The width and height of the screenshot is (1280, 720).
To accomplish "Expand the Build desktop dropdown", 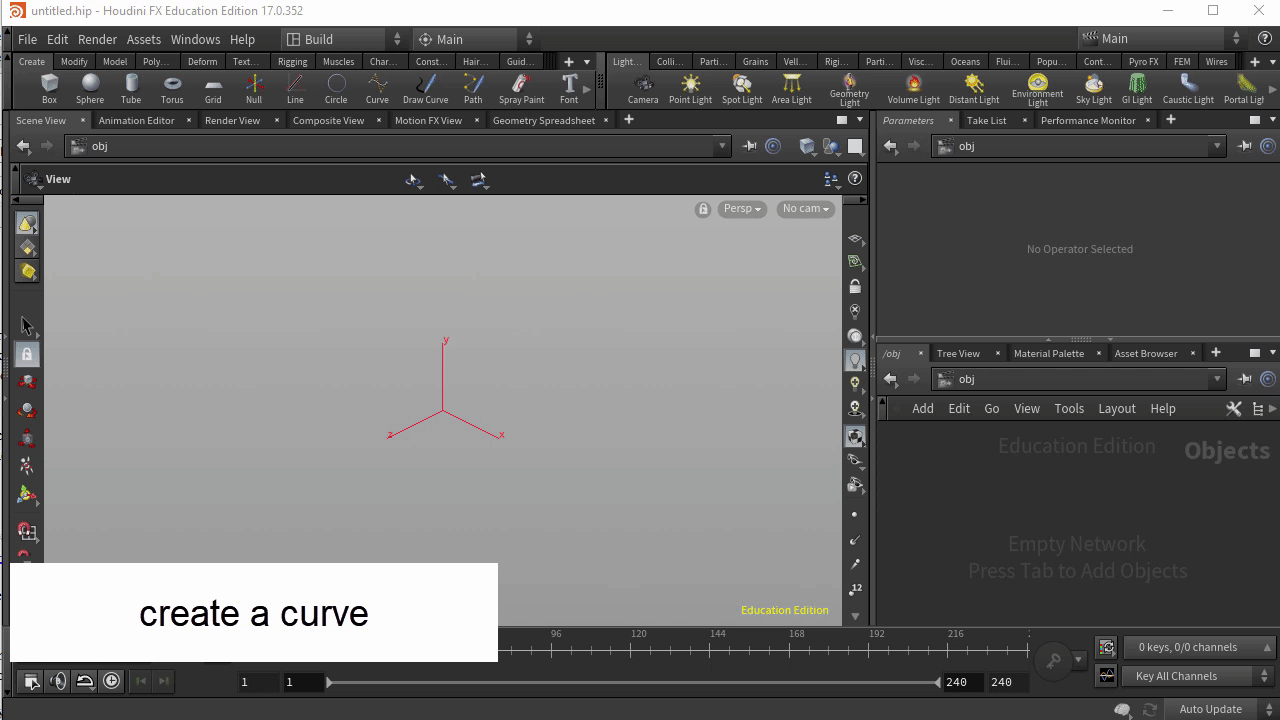I will [343, 39].
